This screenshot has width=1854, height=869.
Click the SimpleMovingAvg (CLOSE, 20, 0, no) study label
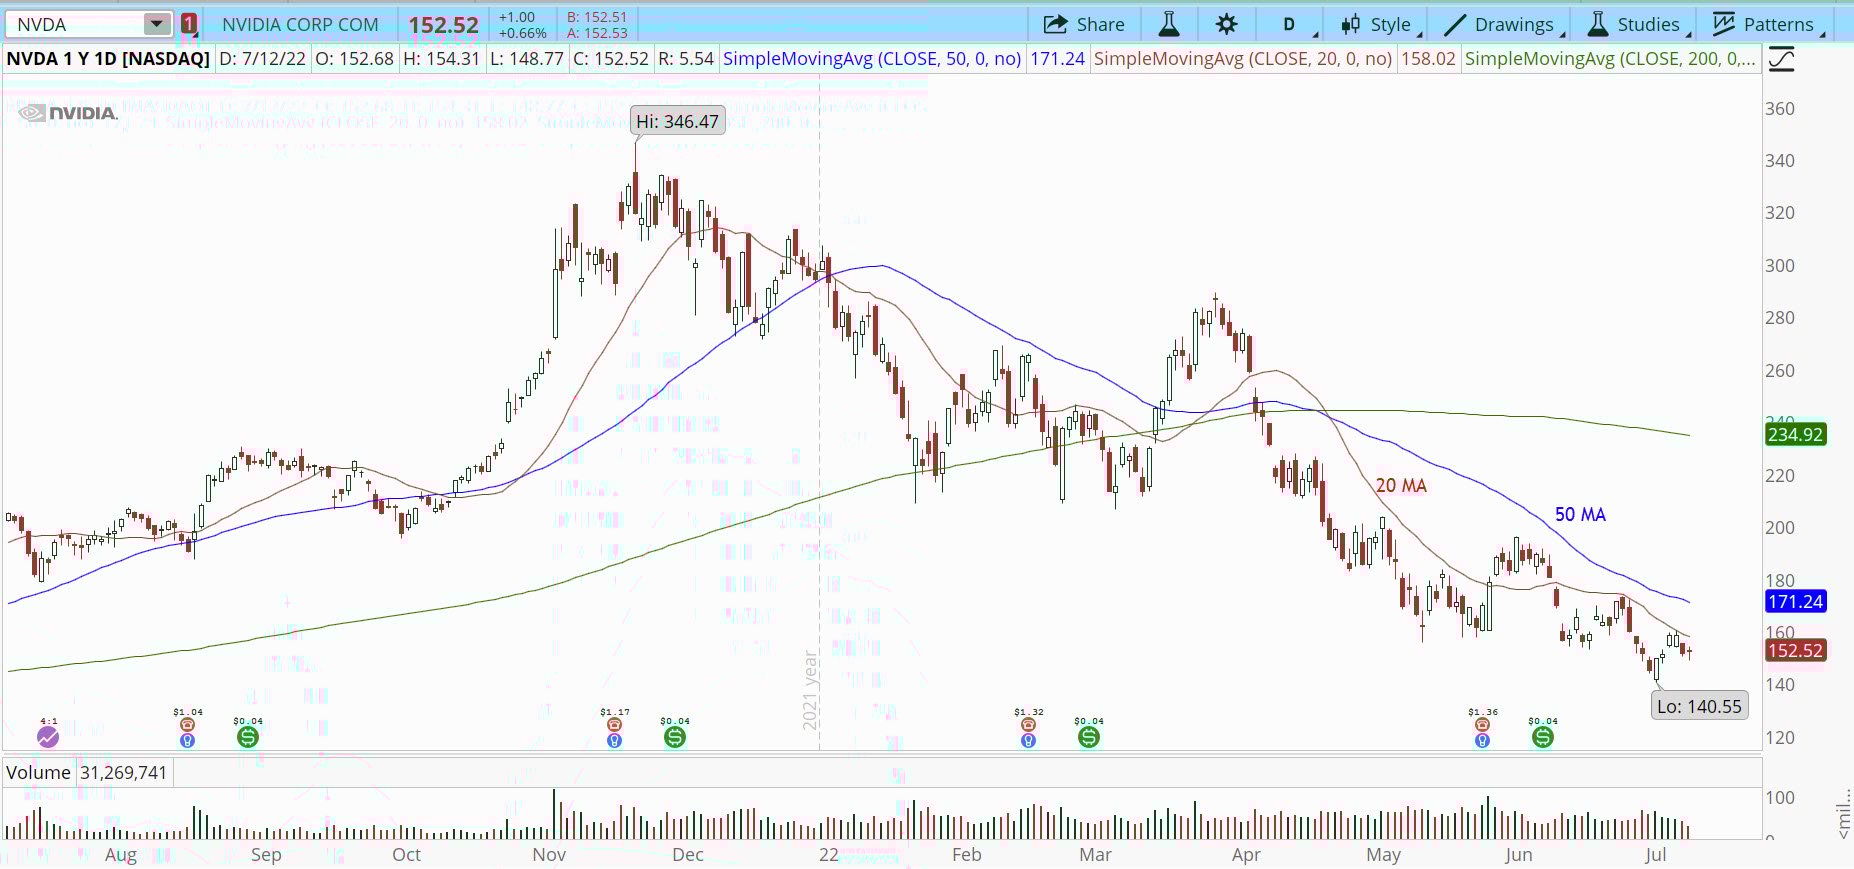tap(1243, 59)
